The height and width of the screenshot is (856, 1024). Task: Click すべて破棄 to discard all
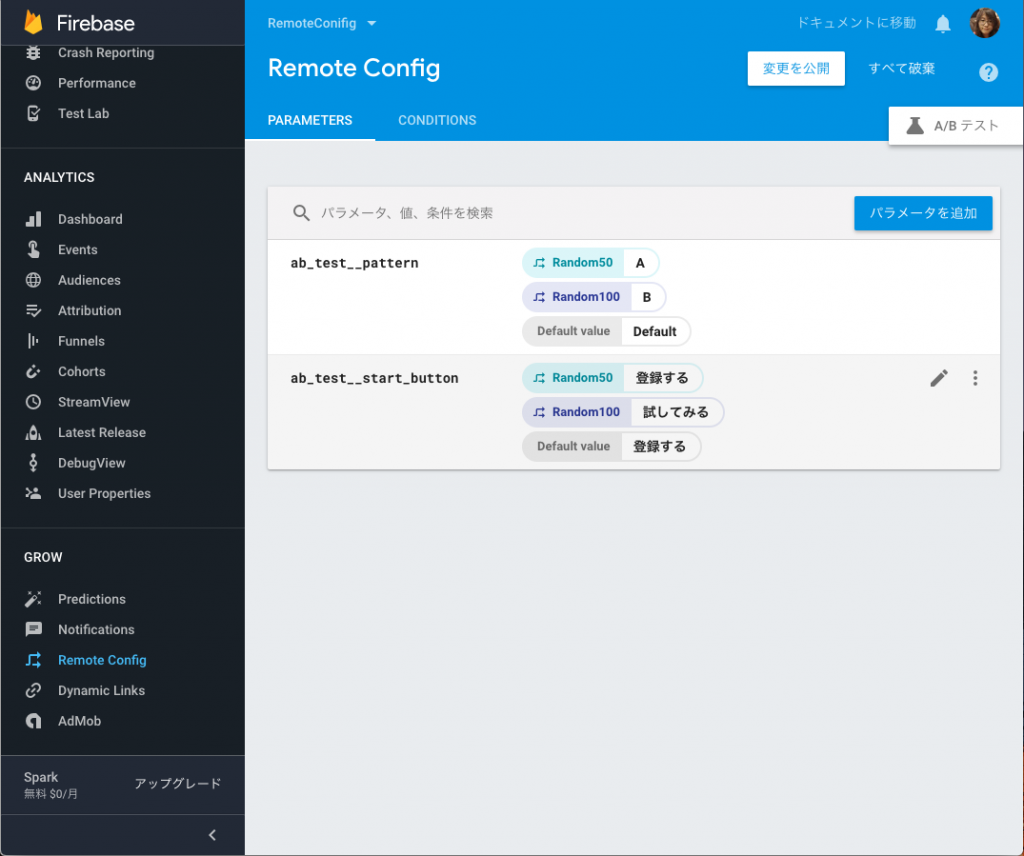click(901, 69)
